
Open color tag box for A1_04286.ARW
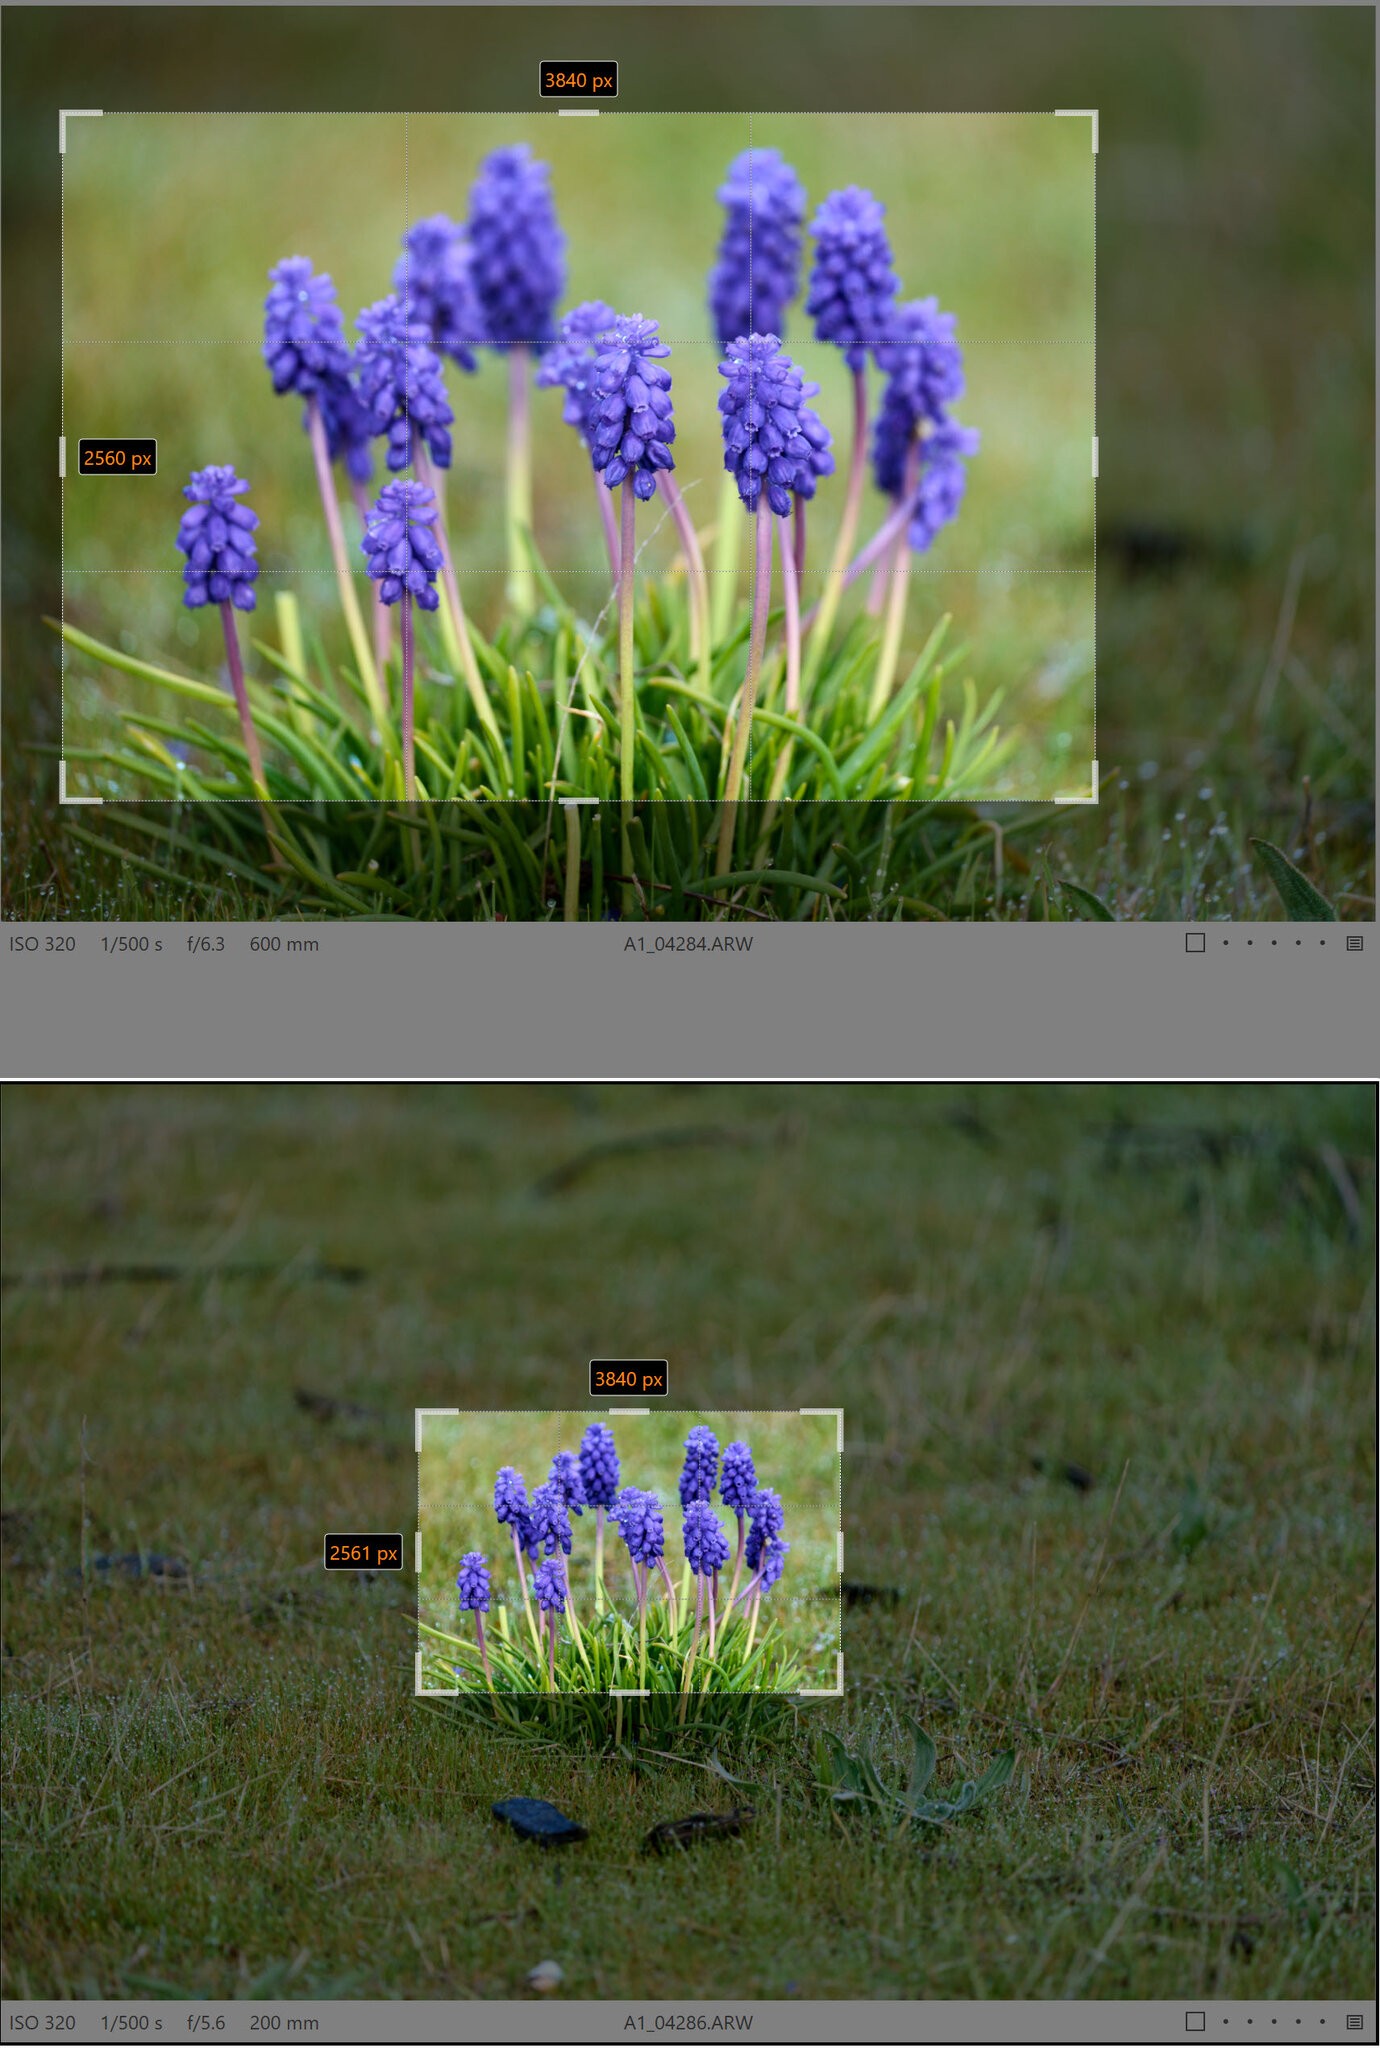[x=1194, y=2021]
